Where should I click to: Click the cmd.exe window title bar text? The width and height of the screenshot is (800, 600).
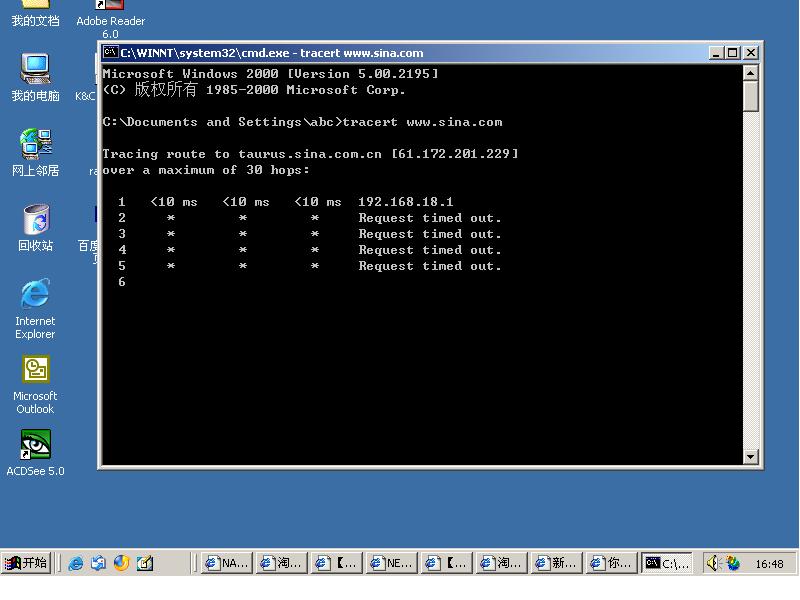pyautogui.click(x=272, y=53)
